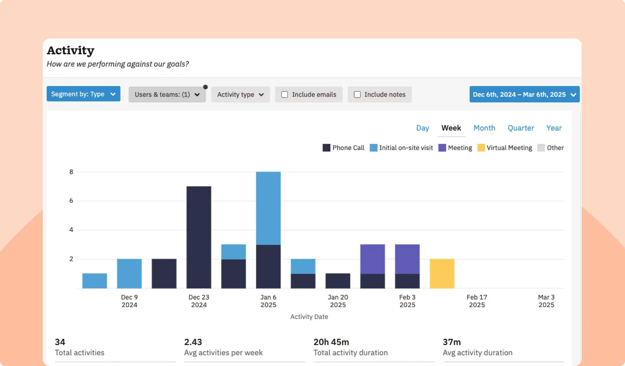Click the Phone Call legend color swatch
Viewport: 625px width, 366px height.
click(x=326, y=148)
